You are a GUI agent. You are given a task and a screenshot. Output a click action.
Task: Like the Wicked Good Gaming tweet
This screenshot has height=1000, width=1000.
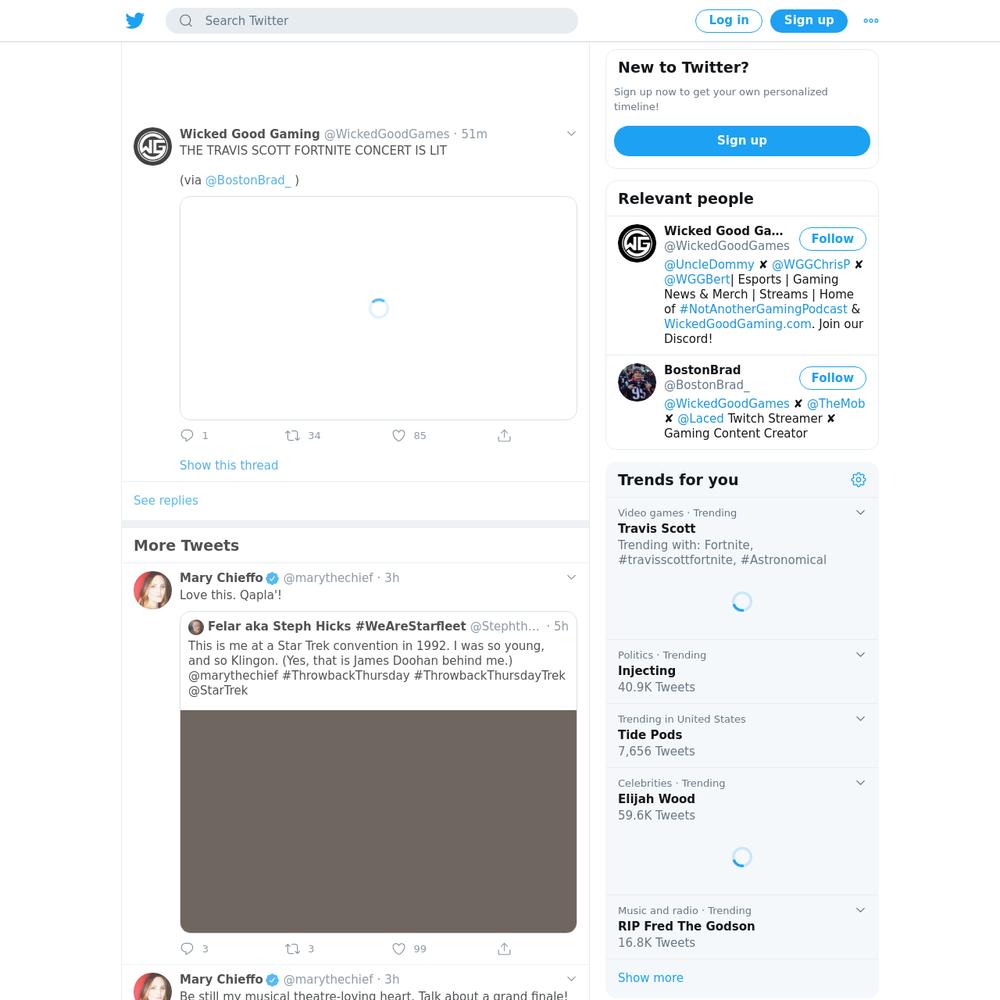(399, 436)
